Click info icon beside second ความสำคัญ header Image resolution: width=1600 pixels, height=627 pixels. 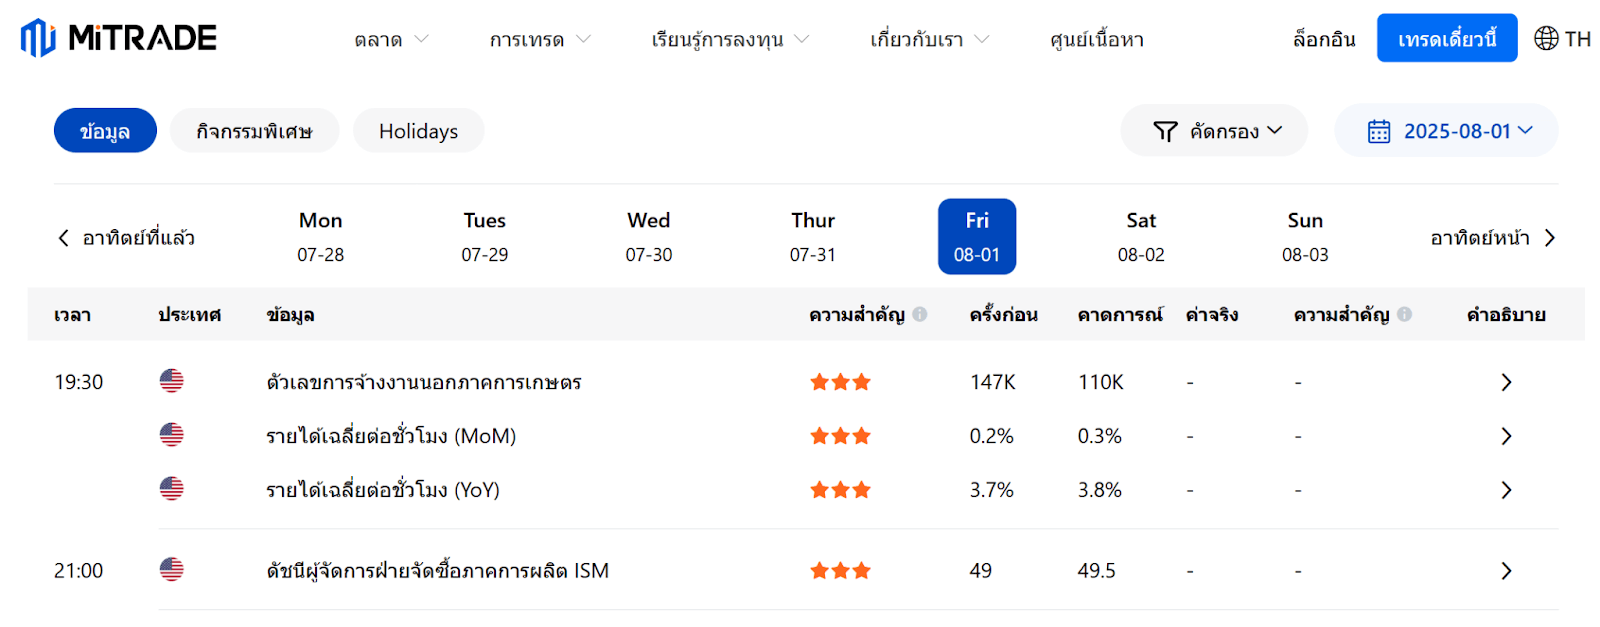[x=1404, y=314]
